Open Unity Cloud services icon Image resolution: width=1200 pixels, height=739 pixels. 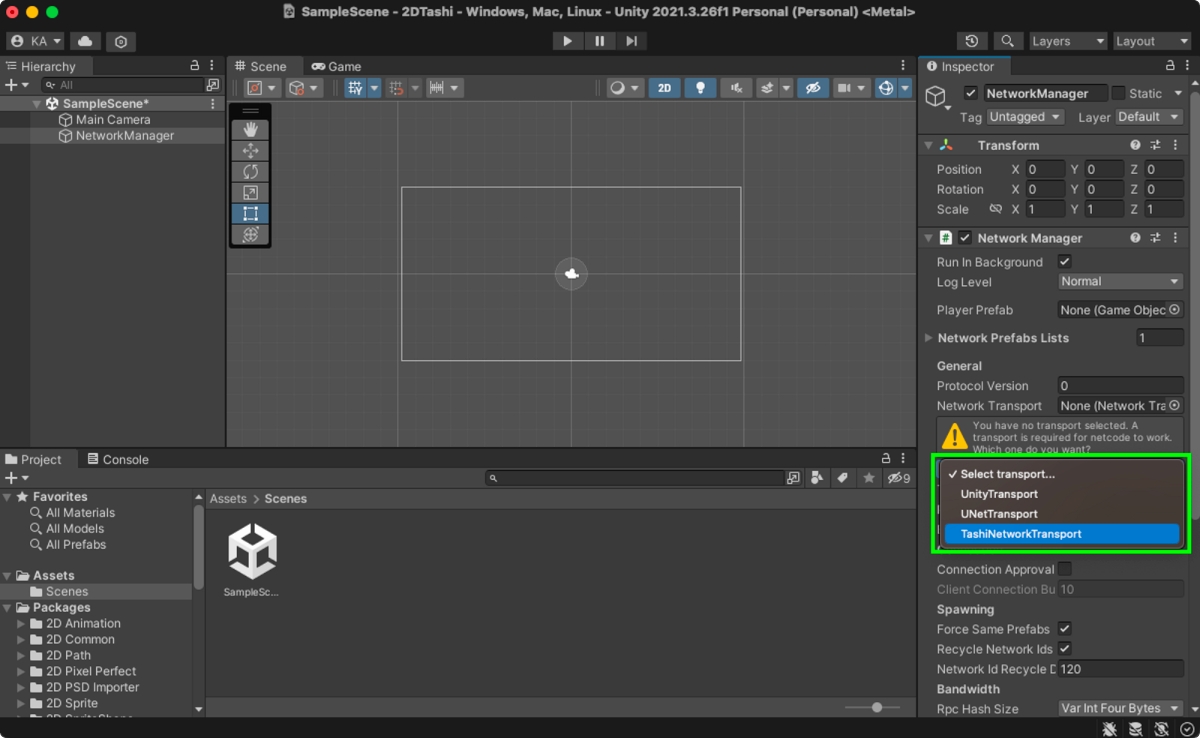(x=85, y=41)
